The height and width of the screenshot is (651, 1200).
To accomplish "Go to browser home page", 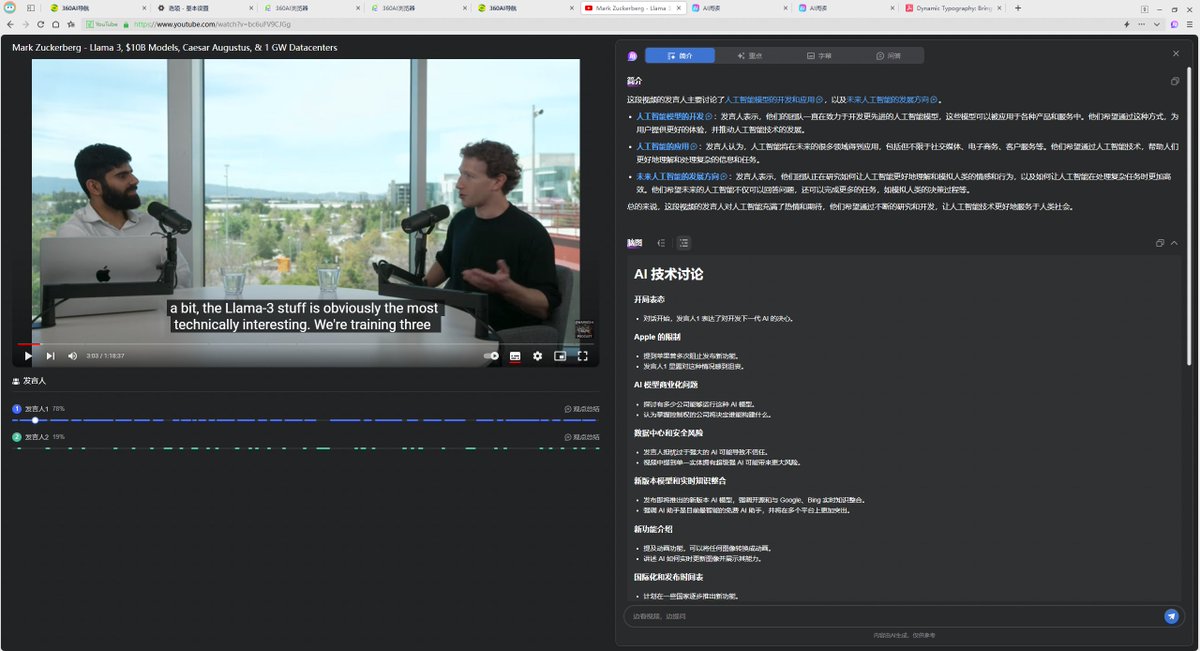I will [56, 24].
